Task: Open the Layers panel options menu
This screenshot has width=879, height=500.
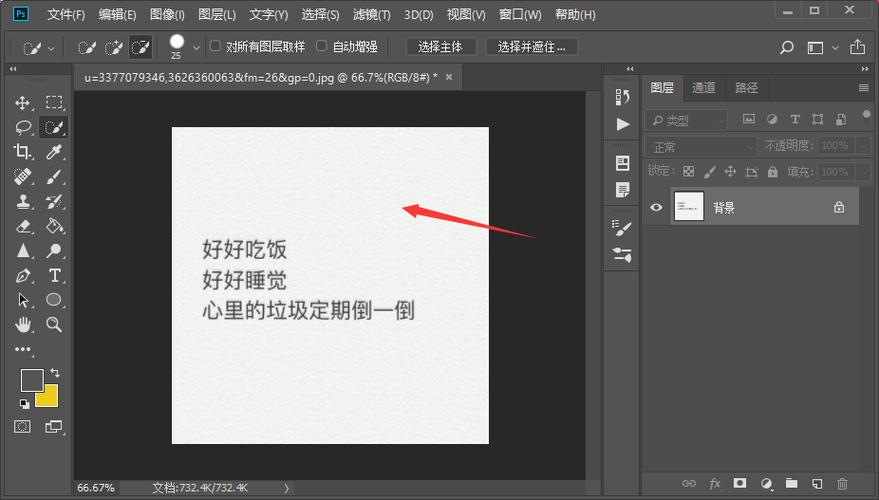Action: 863,87
